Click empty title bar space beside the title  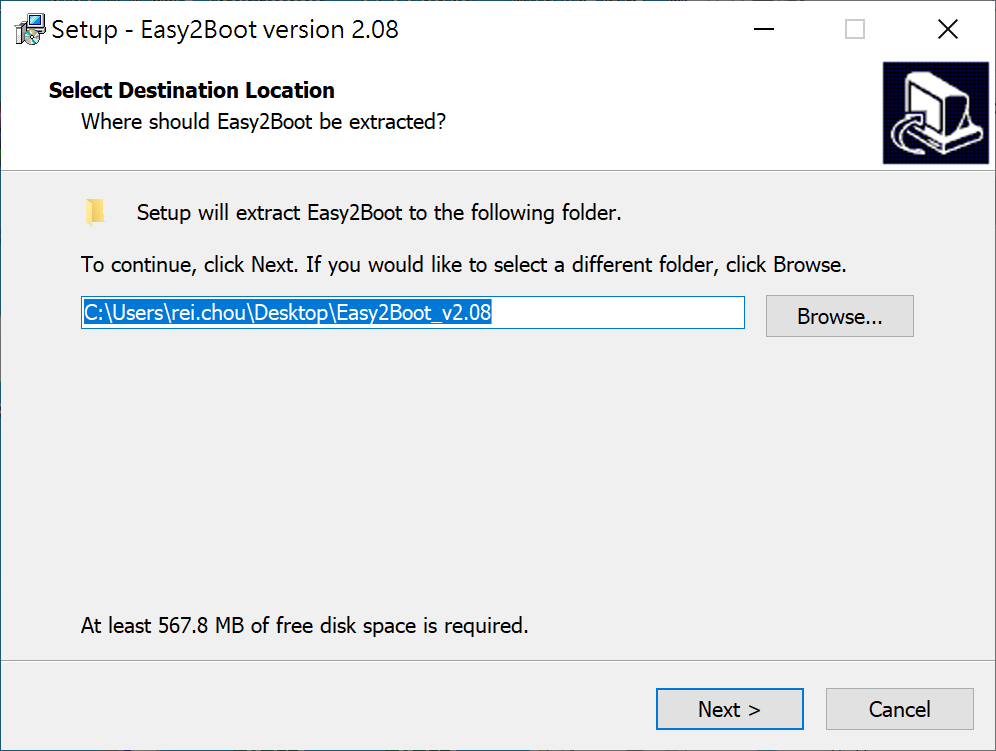[x=570, y=30]
